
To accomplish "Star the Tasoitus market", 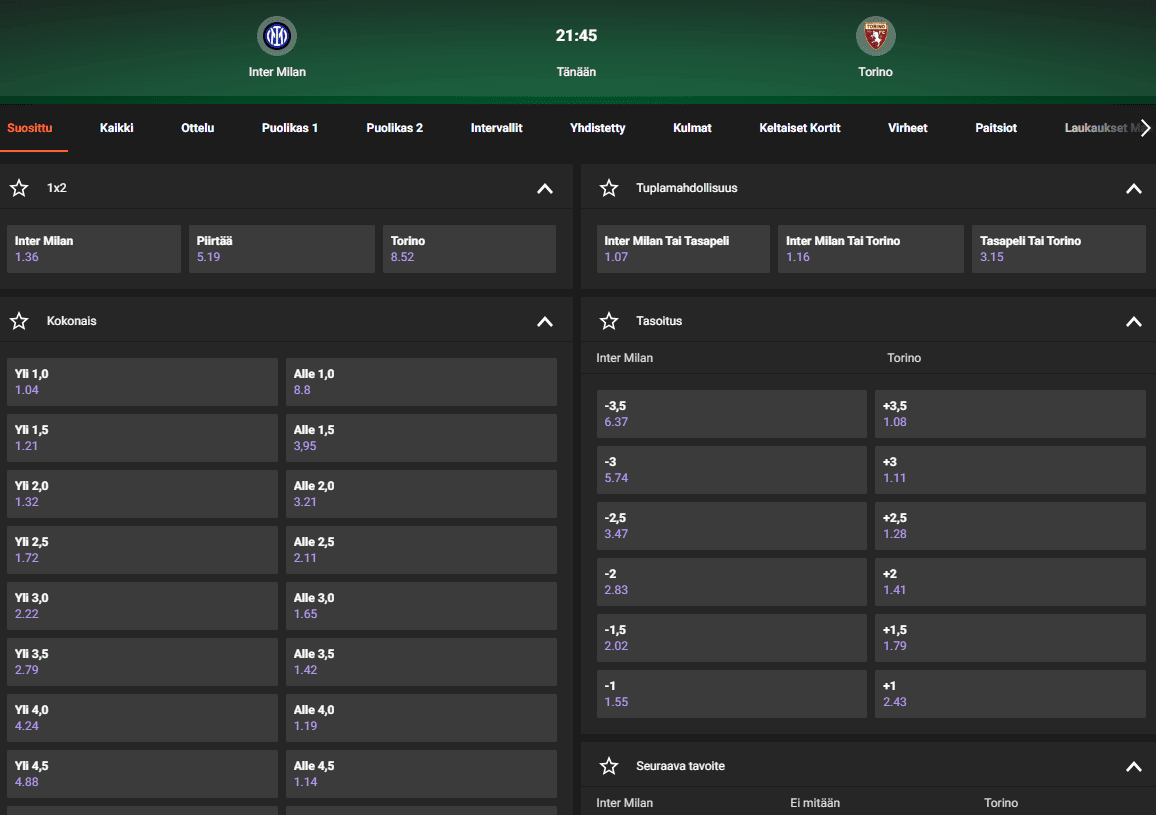I will 609,321.
